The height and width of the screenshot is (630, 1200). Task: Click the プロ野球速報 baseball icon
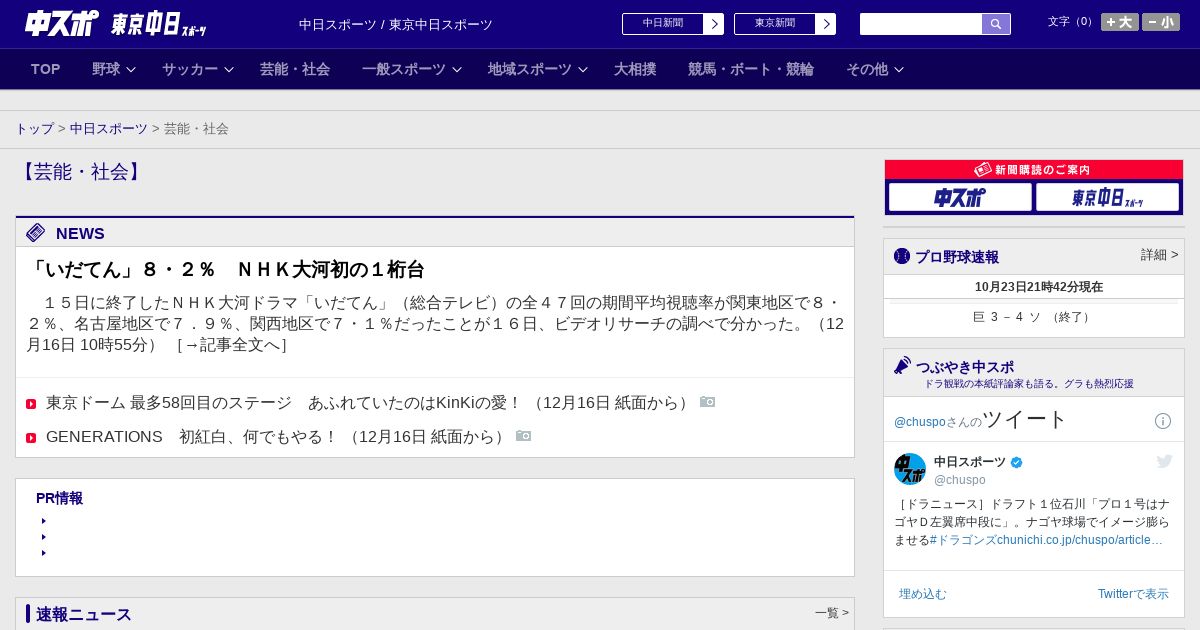pos(902,256)
